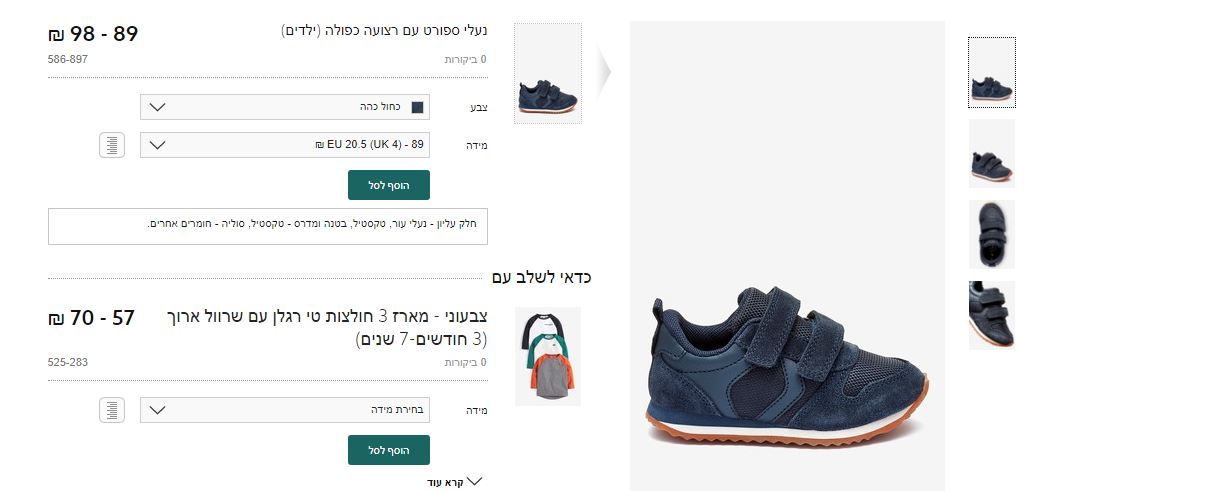Select close-up strap shoe thumbnail
The width and height of the screenshot is (1219, 491).
coord(992,315)
